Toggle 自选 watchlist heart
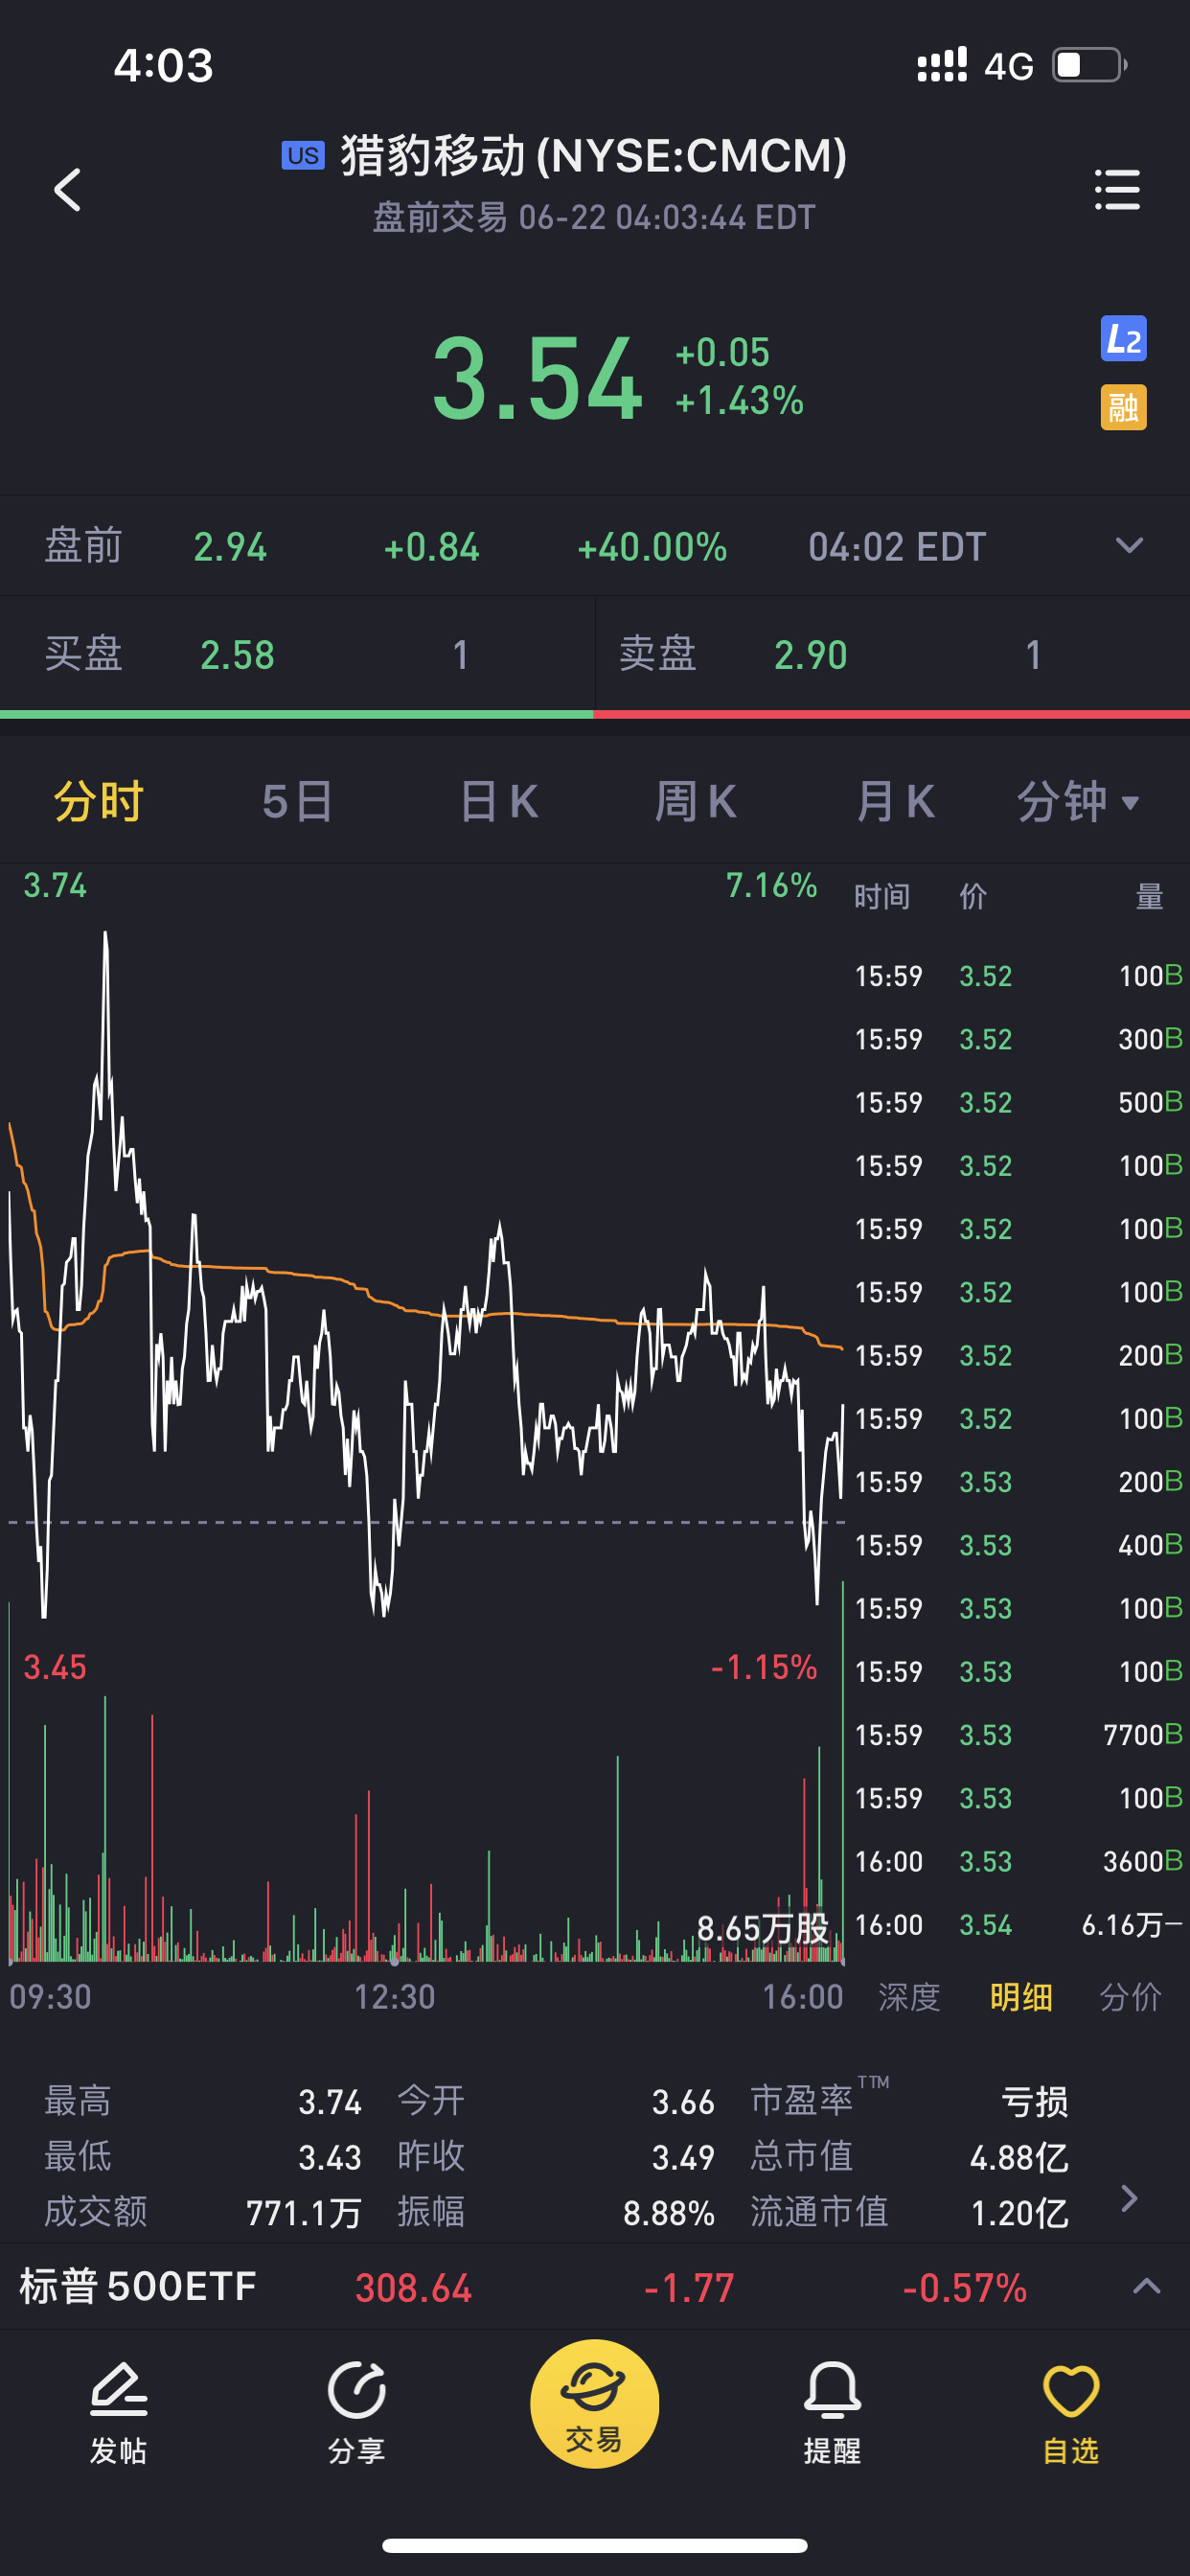 1071,2414
